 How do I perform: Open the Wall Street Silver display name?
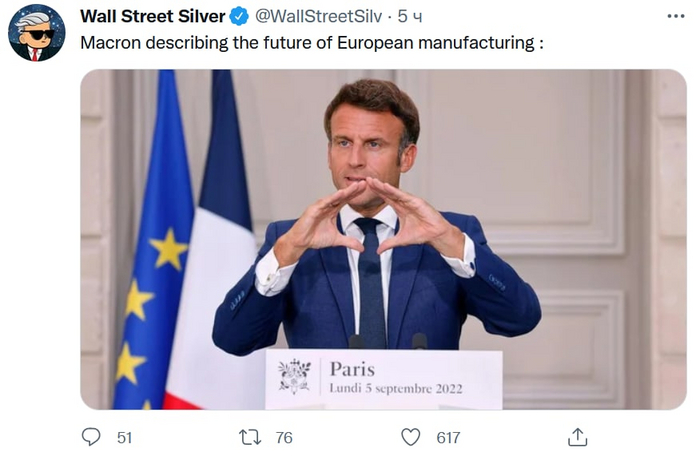coord(153,17)
